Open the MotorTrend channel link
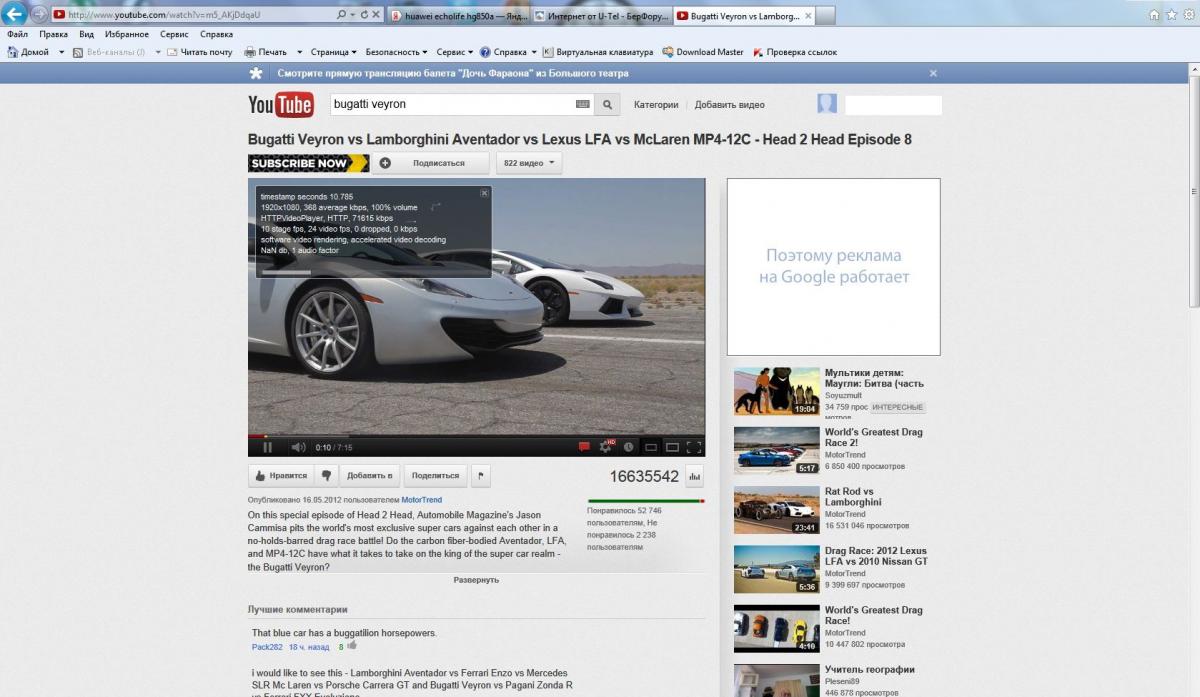 click(421, 499)
